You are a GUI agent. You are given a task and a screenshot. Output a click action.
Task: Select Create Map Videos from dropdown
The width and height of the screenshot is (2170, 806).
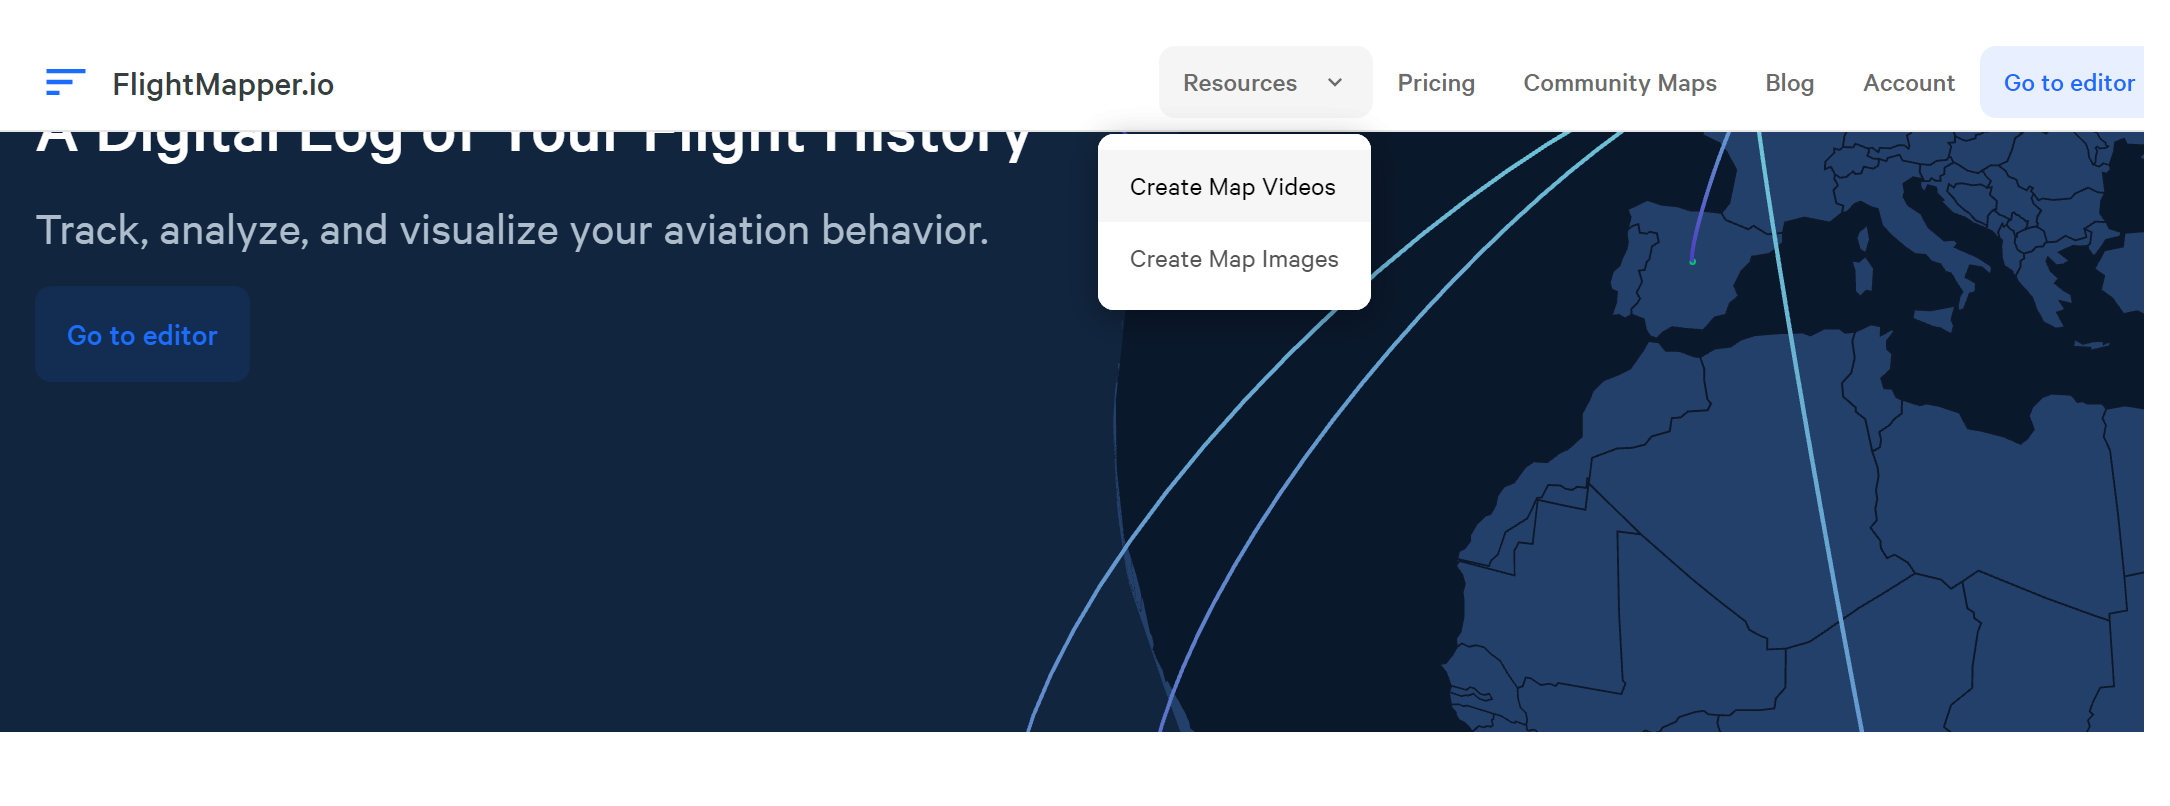click(x=1232, y=187)
